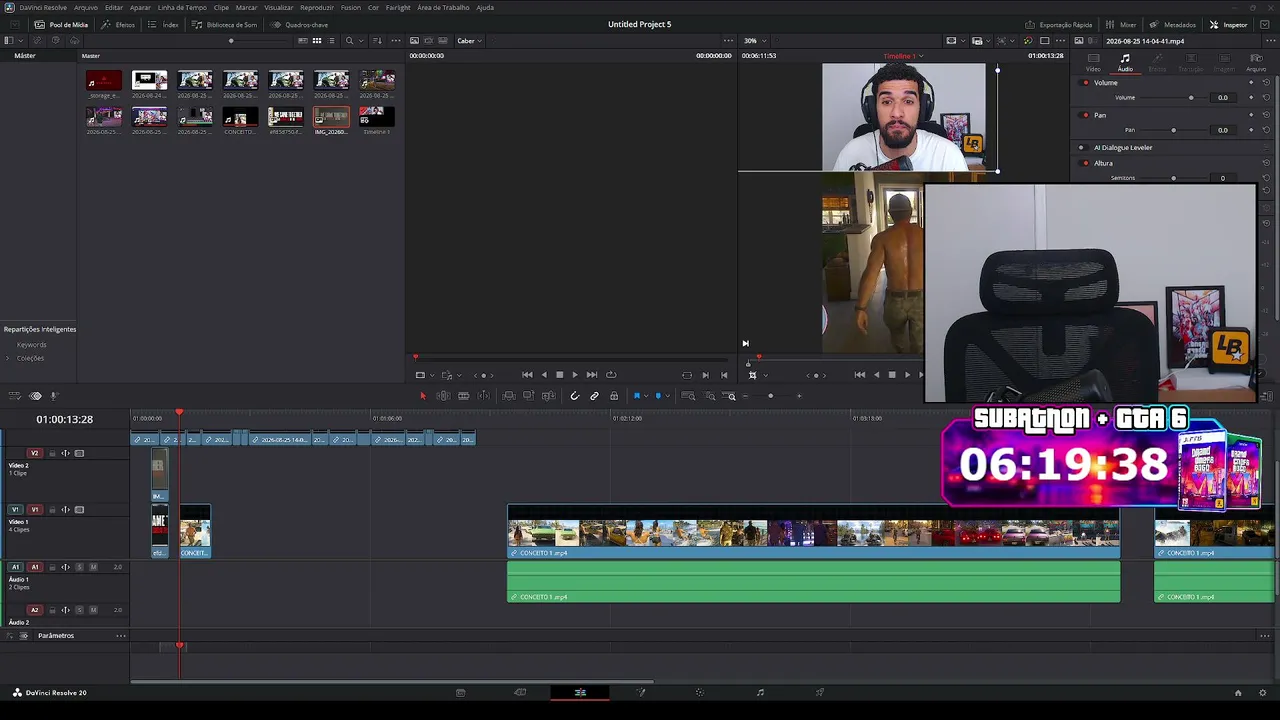Open the Arquivo tab in Inspector
Screen dimensions: 1280x720
(1255, 63)
